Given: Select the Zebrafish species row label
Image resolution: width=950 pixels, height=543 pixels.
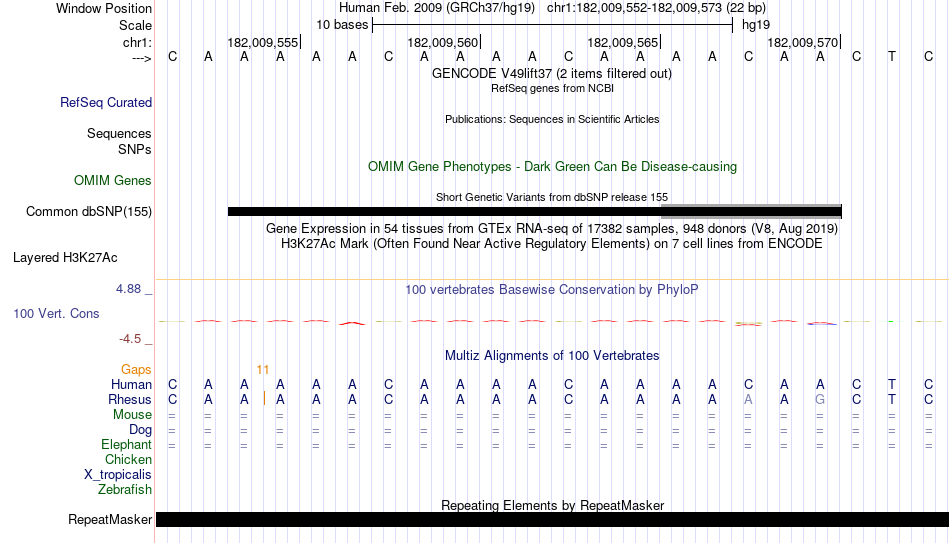Looking at the screenshot, I should click(125, 489).
